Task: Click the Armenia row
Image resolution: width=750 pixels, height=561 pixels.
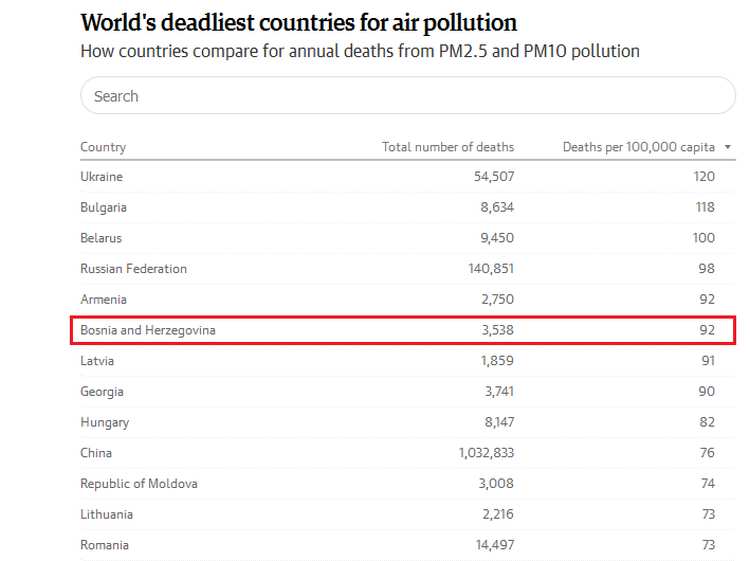Action: (x=103, y=299)
